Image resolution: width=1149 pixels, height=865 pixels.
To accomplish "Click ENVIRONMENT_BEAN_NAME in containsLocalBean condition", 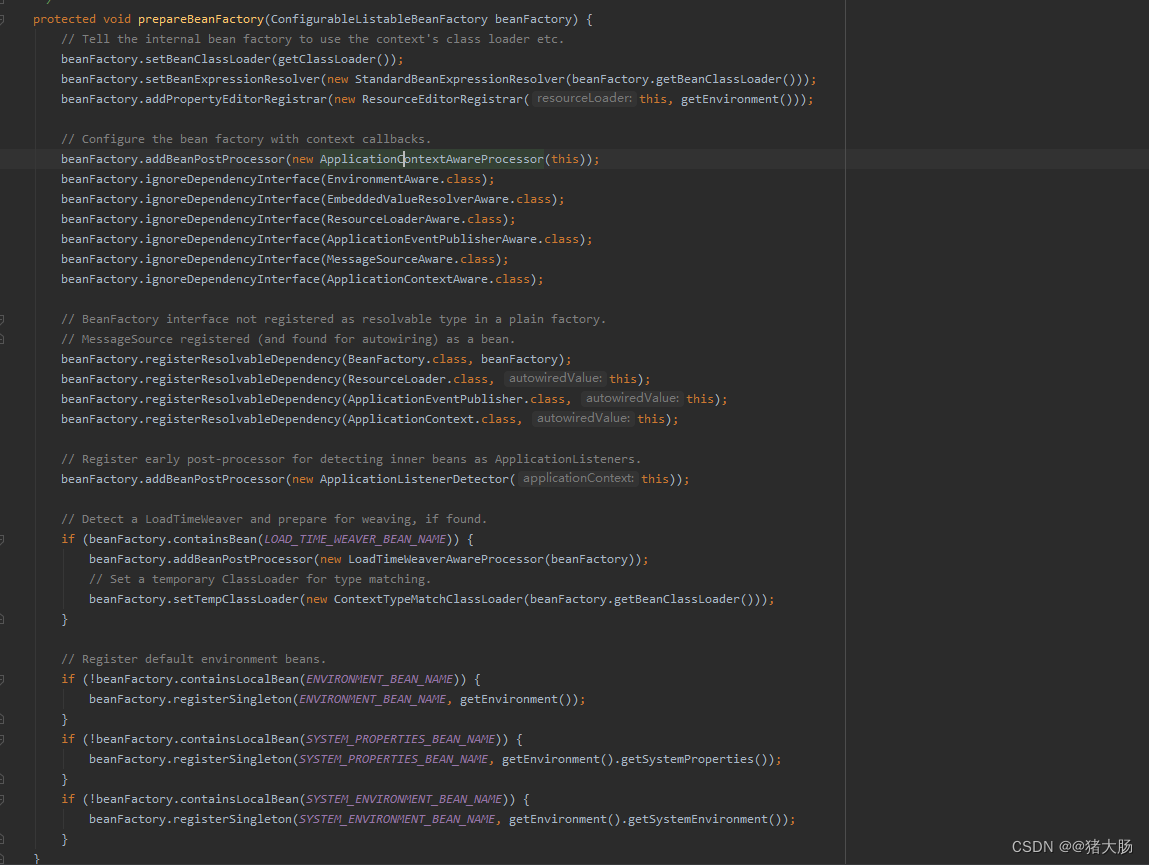I will pyautogui.click(x=379, y=680).
